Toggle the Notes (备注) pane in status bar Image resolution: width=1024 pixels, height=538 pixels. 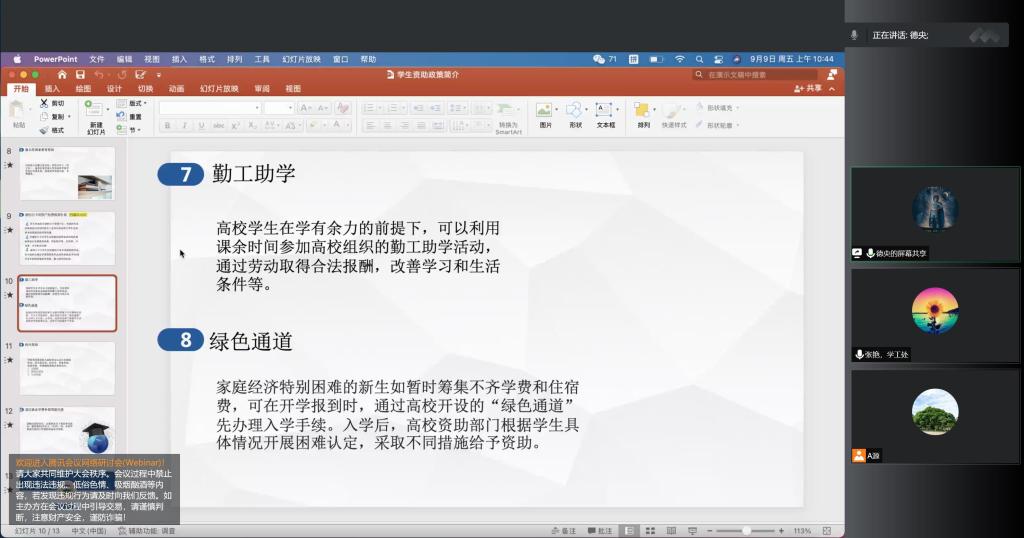565,531
